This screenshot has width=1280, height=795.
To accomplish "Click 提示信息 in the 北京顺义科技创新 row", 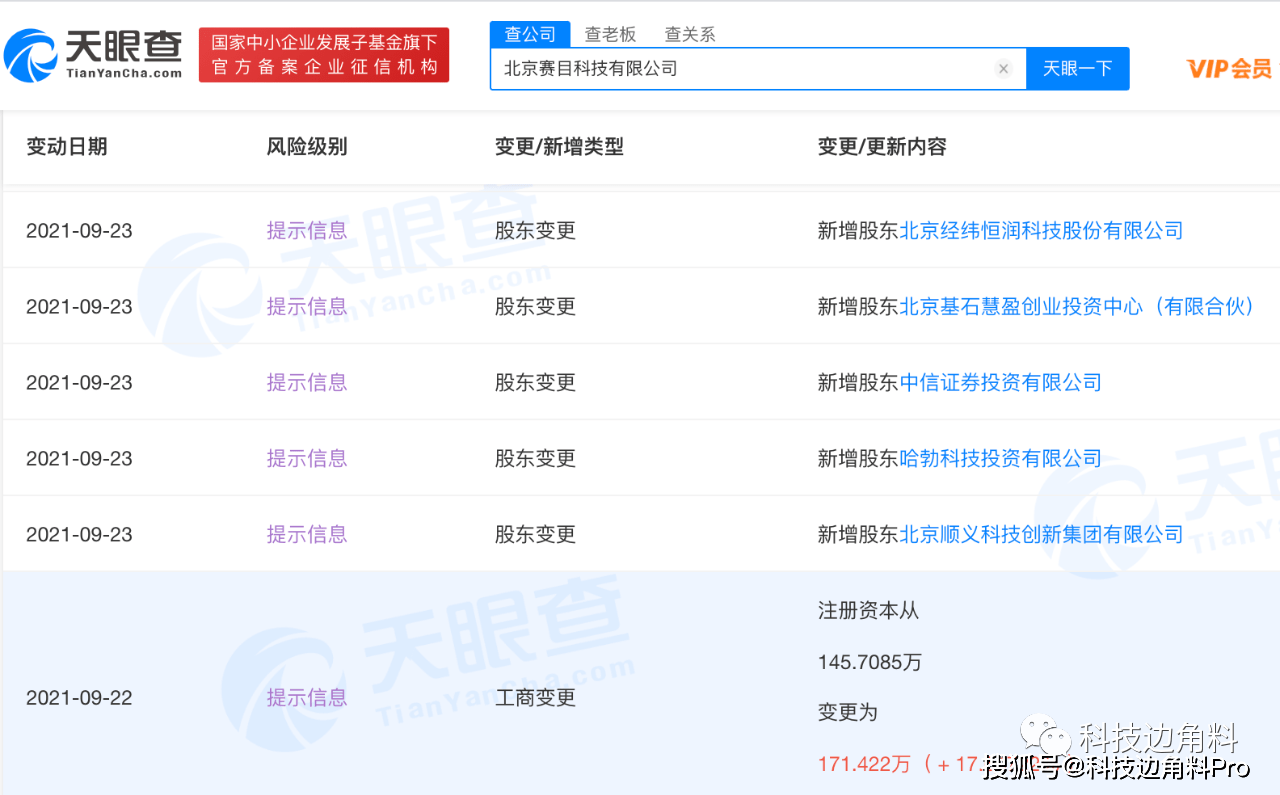I will [307, 535].
